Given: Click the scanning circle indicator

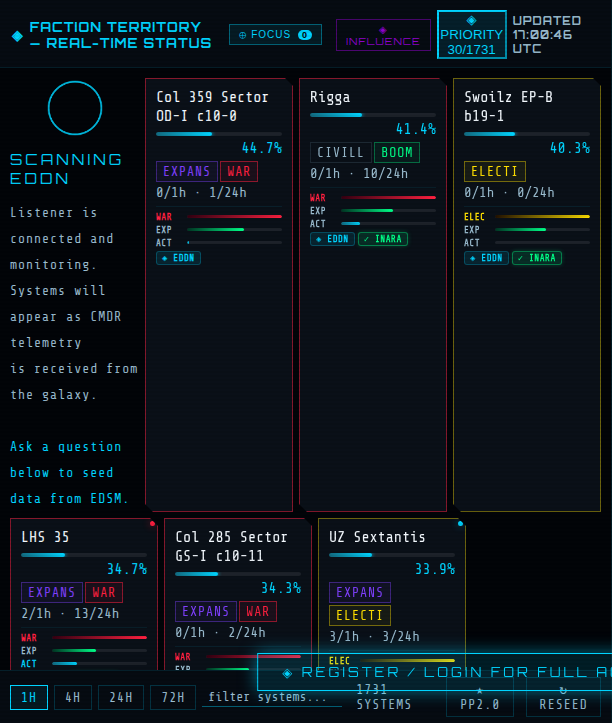Looking at the screenshot, I should [75, 108].
